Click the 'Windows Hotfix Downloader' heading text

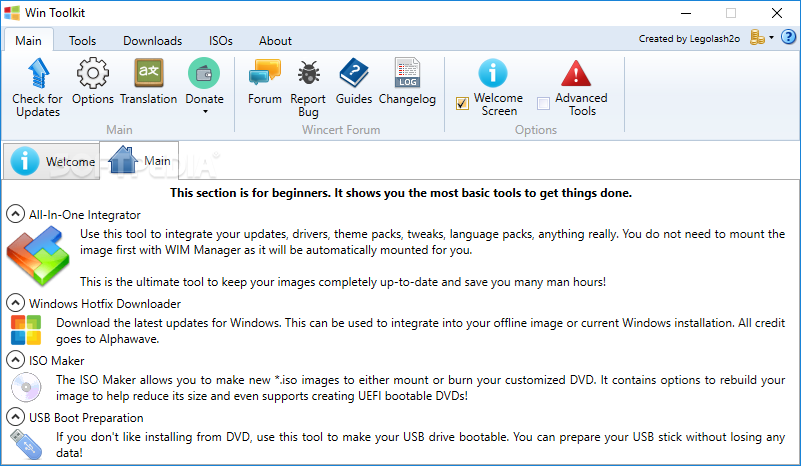(105, 304)
